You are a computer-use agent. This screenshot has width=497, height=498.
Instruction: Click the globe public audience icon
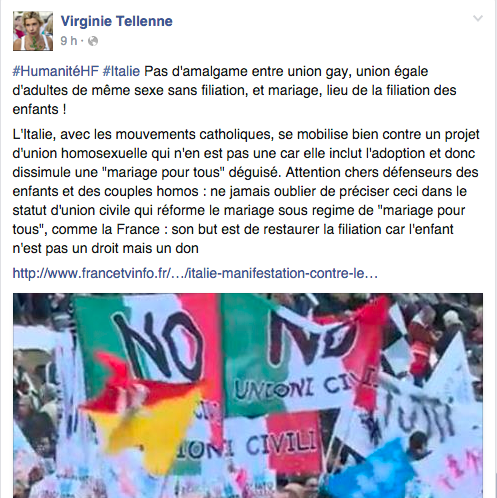[93, 41]
